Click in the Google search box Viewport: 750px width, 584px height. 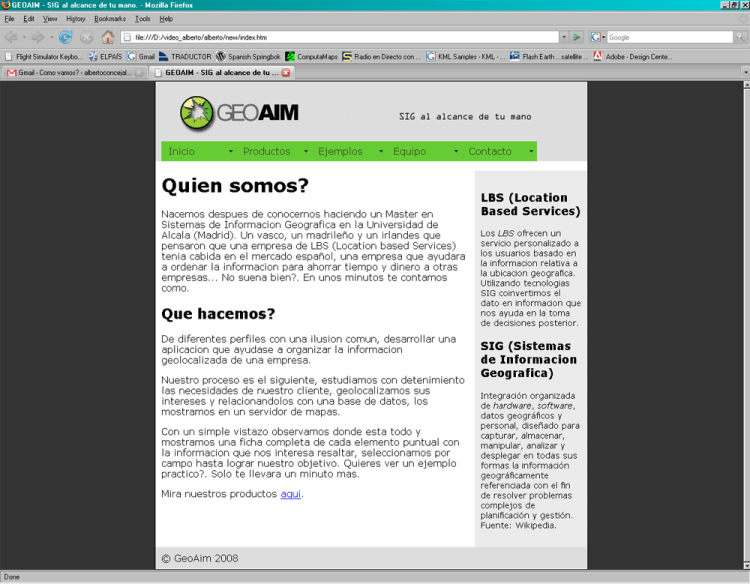pyautogui.click(x=670, y=37)
